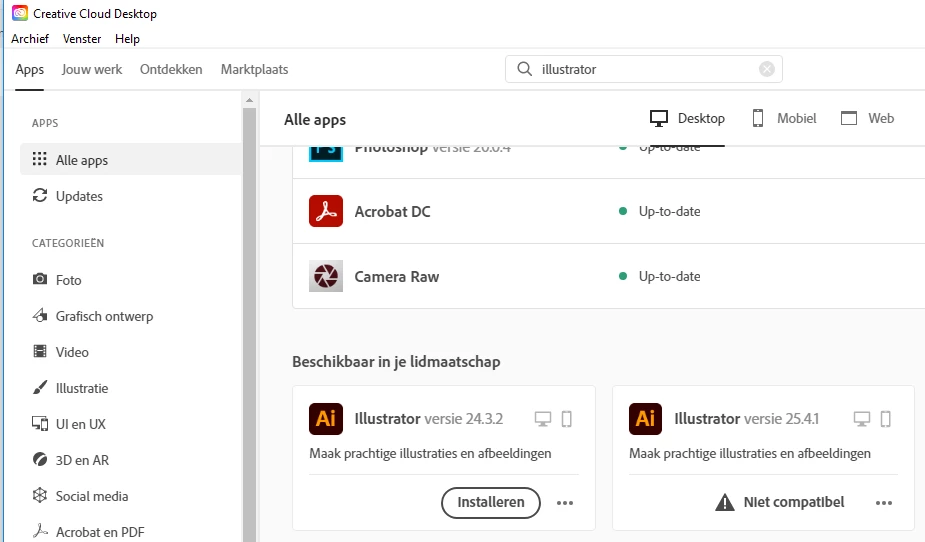Click the Video filmstrip icon
925x542 pixels.
click(x=40, y=352)
